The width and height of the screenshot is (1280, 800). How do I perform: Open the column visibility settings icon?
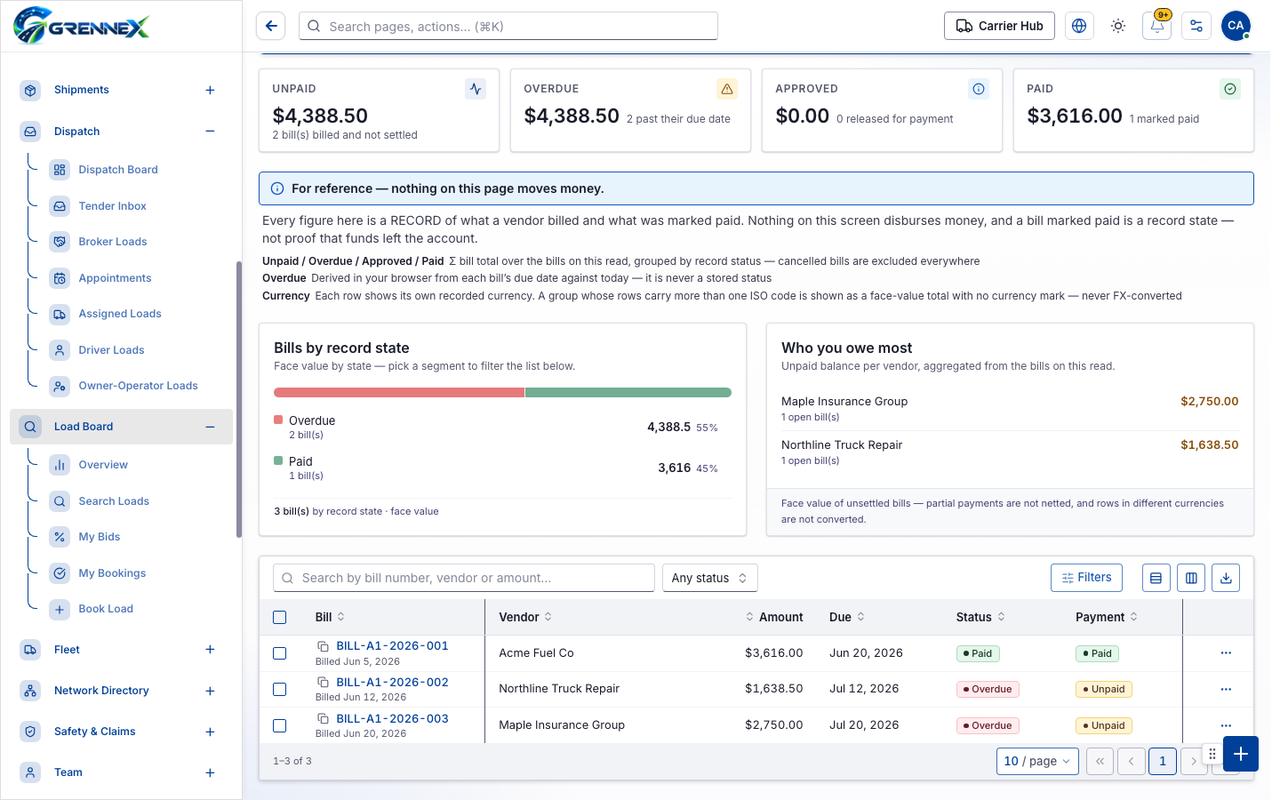(x=1191, y=578)
